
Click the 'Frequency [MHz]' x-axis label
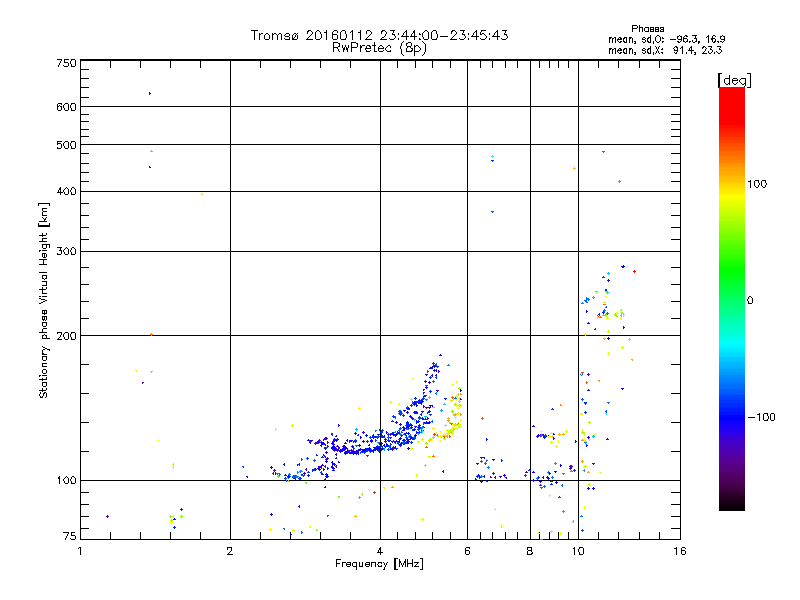[379, 564]
